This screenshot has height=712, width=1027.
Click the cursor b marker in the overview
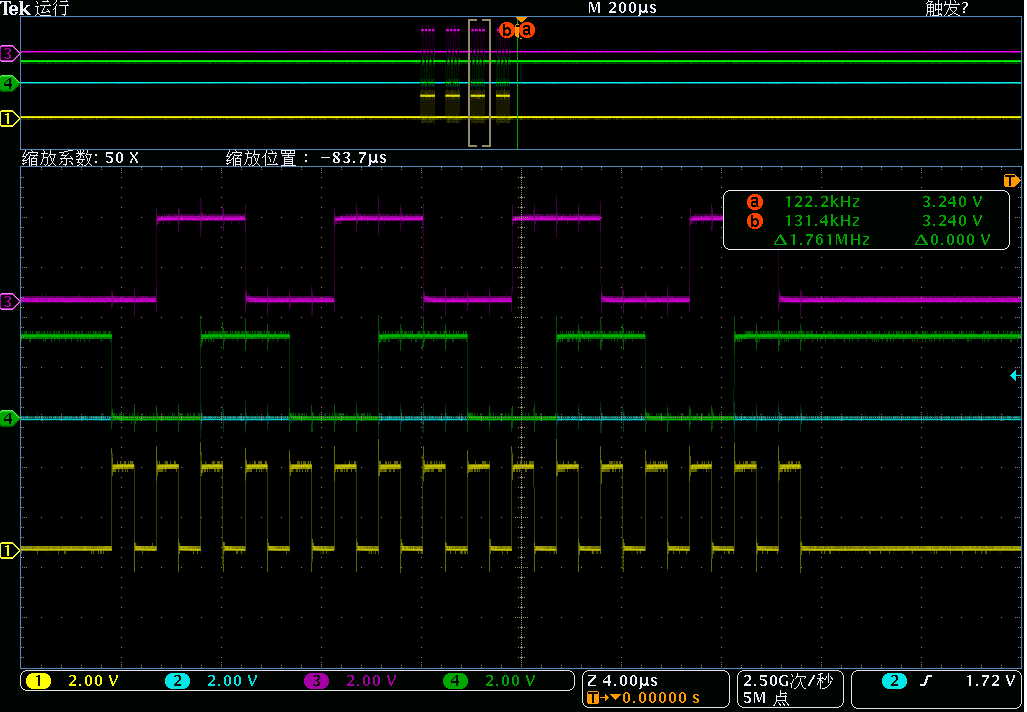(x=508, y=30)
